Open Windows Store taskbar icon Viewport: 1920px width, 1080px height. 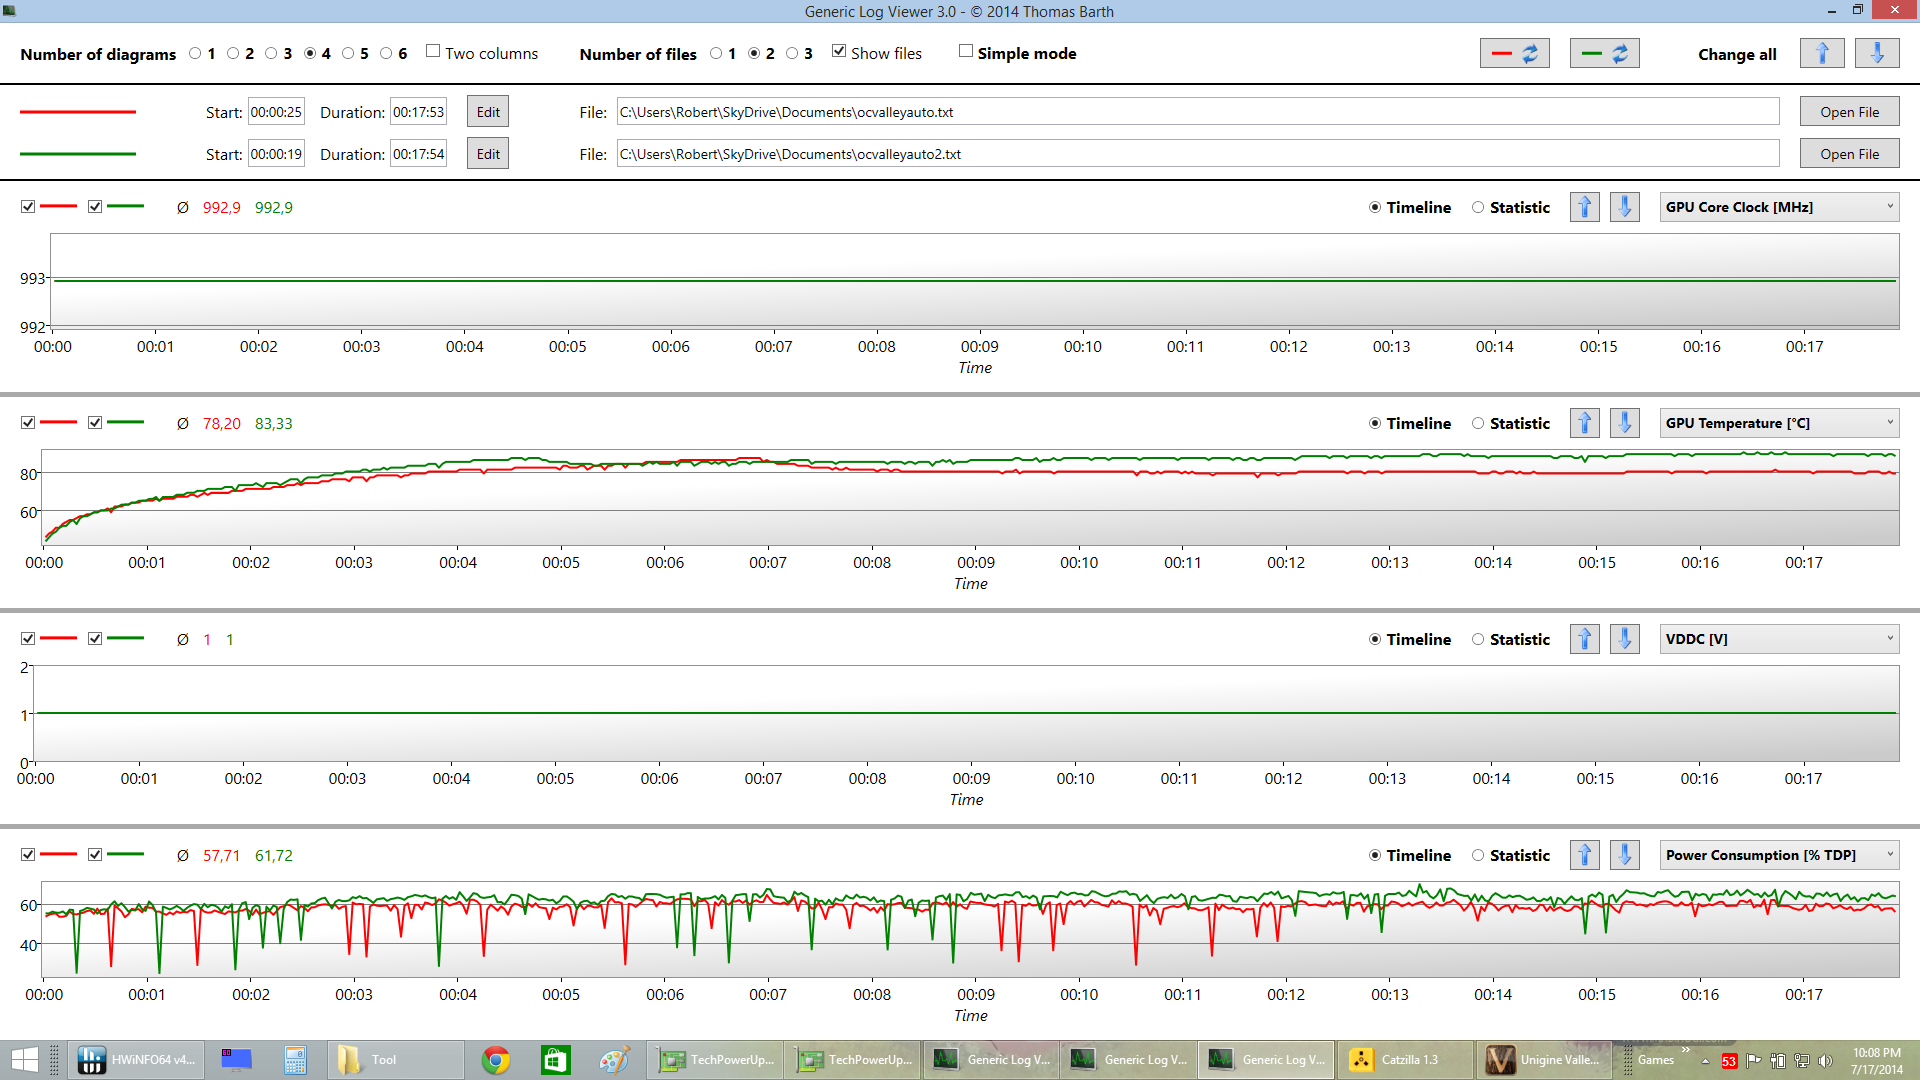555,1060
